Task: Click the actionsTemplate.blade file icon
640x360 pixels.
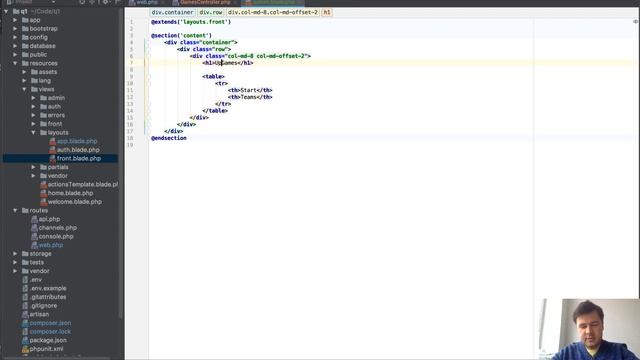Action: pyautogui.click(x=43, y=184)
